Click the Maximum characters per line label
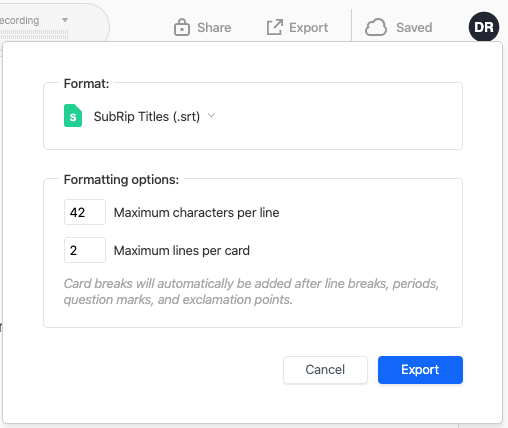The width and height of the screenshot is (508, 428). [197, 213]
